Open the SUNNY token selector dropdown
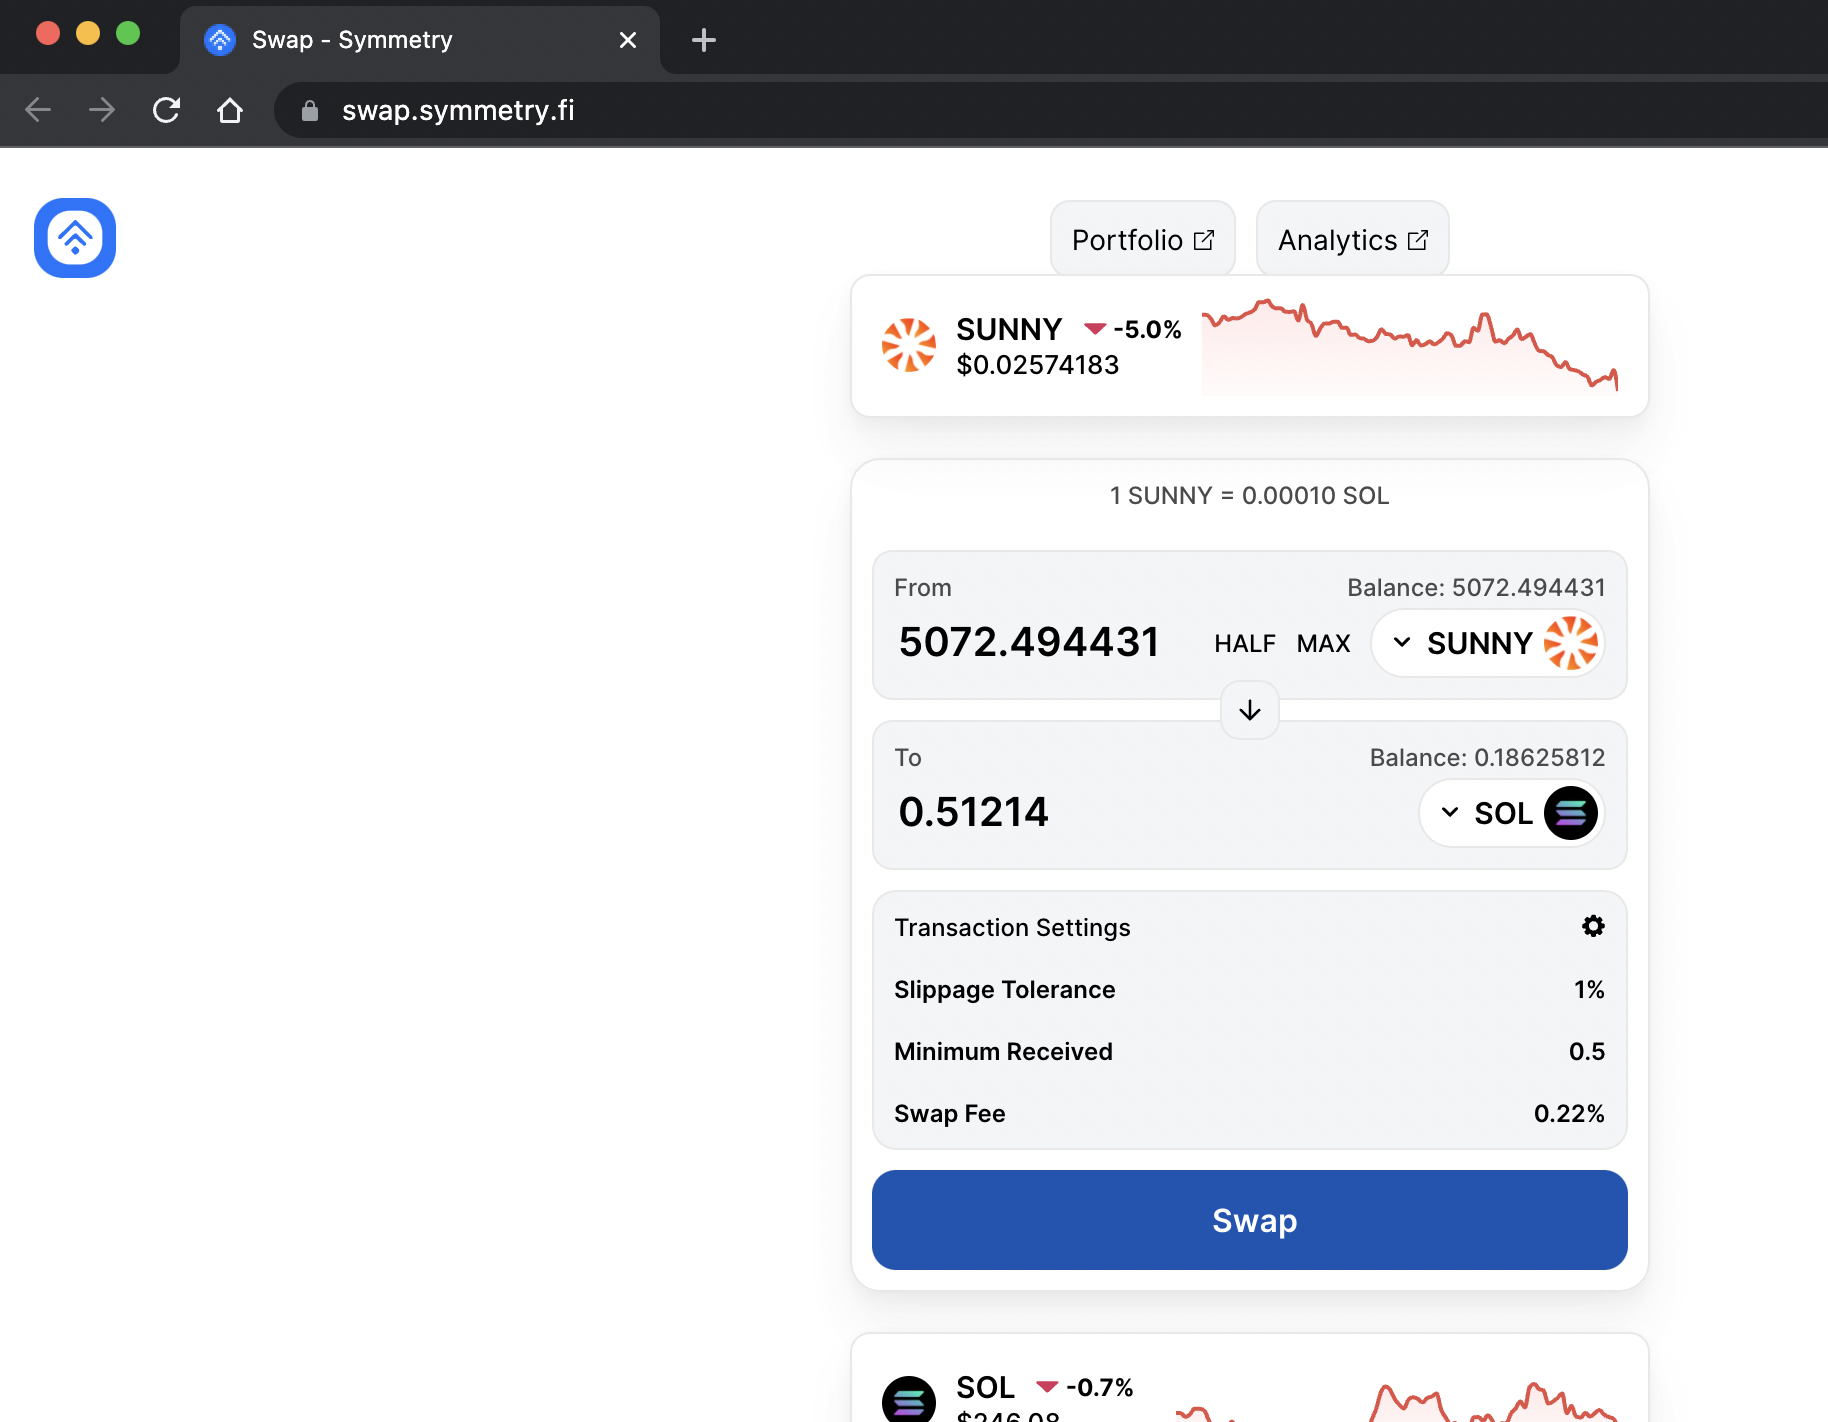 point(1488,643)
